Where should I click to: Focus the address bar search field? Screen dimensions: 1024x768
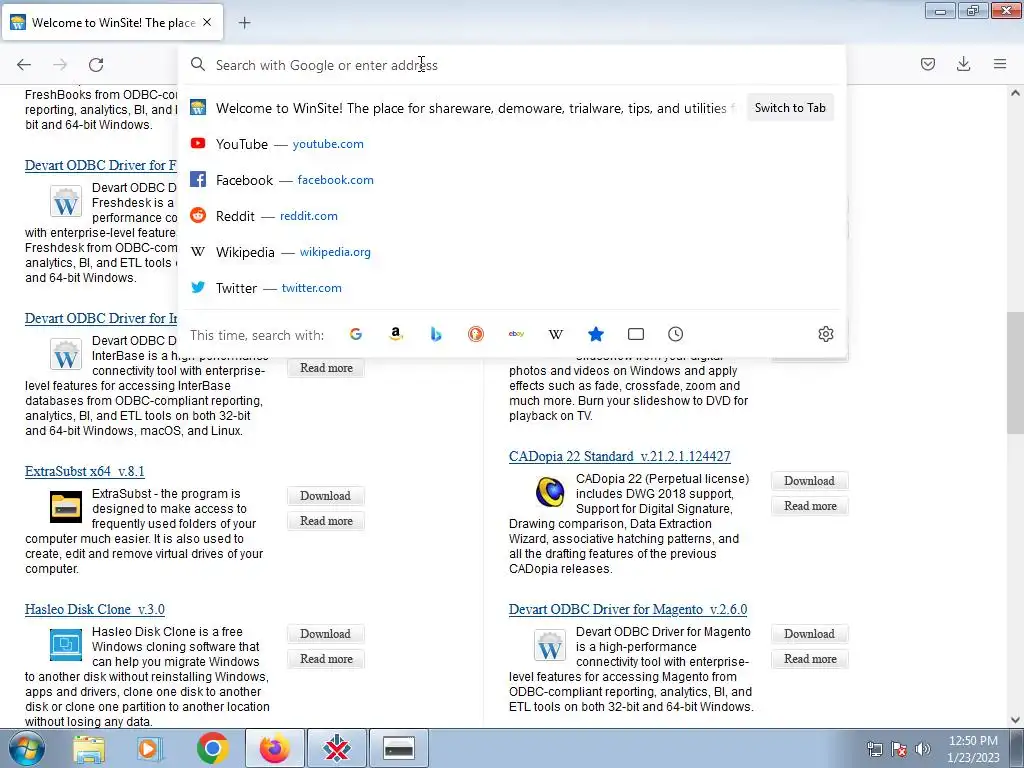(512, 65)
